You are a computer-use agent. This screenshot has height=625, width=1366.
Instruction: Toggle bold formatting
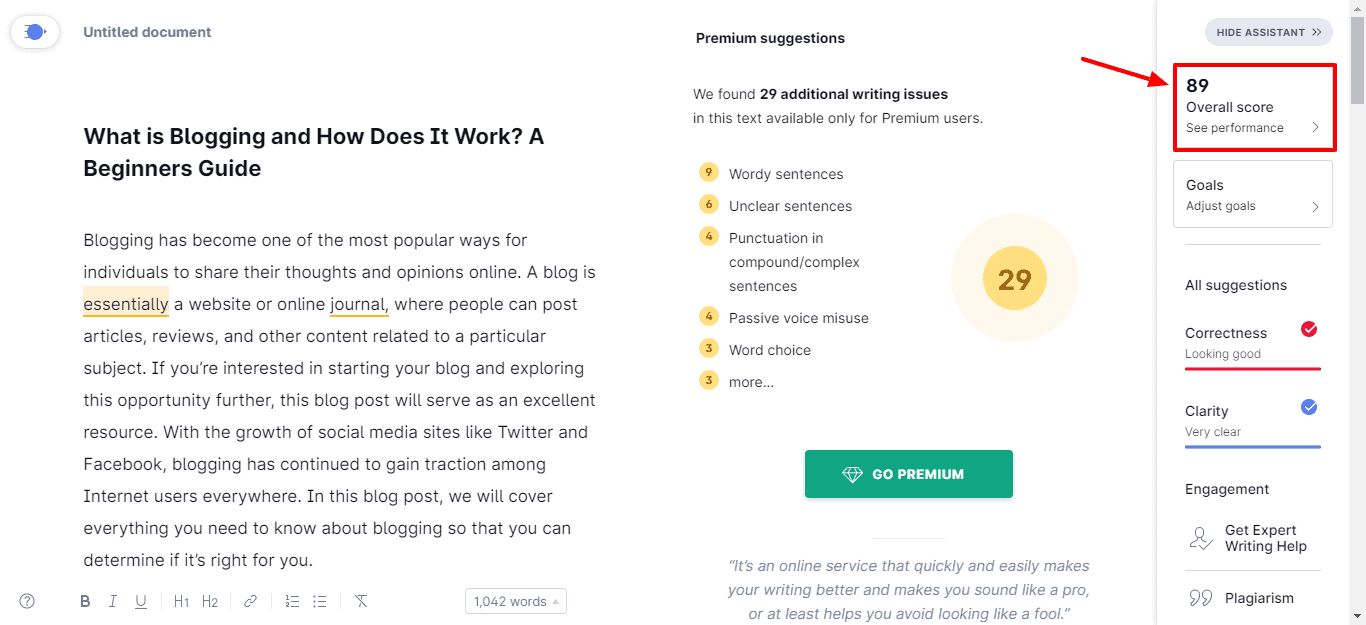coord(85,601)
